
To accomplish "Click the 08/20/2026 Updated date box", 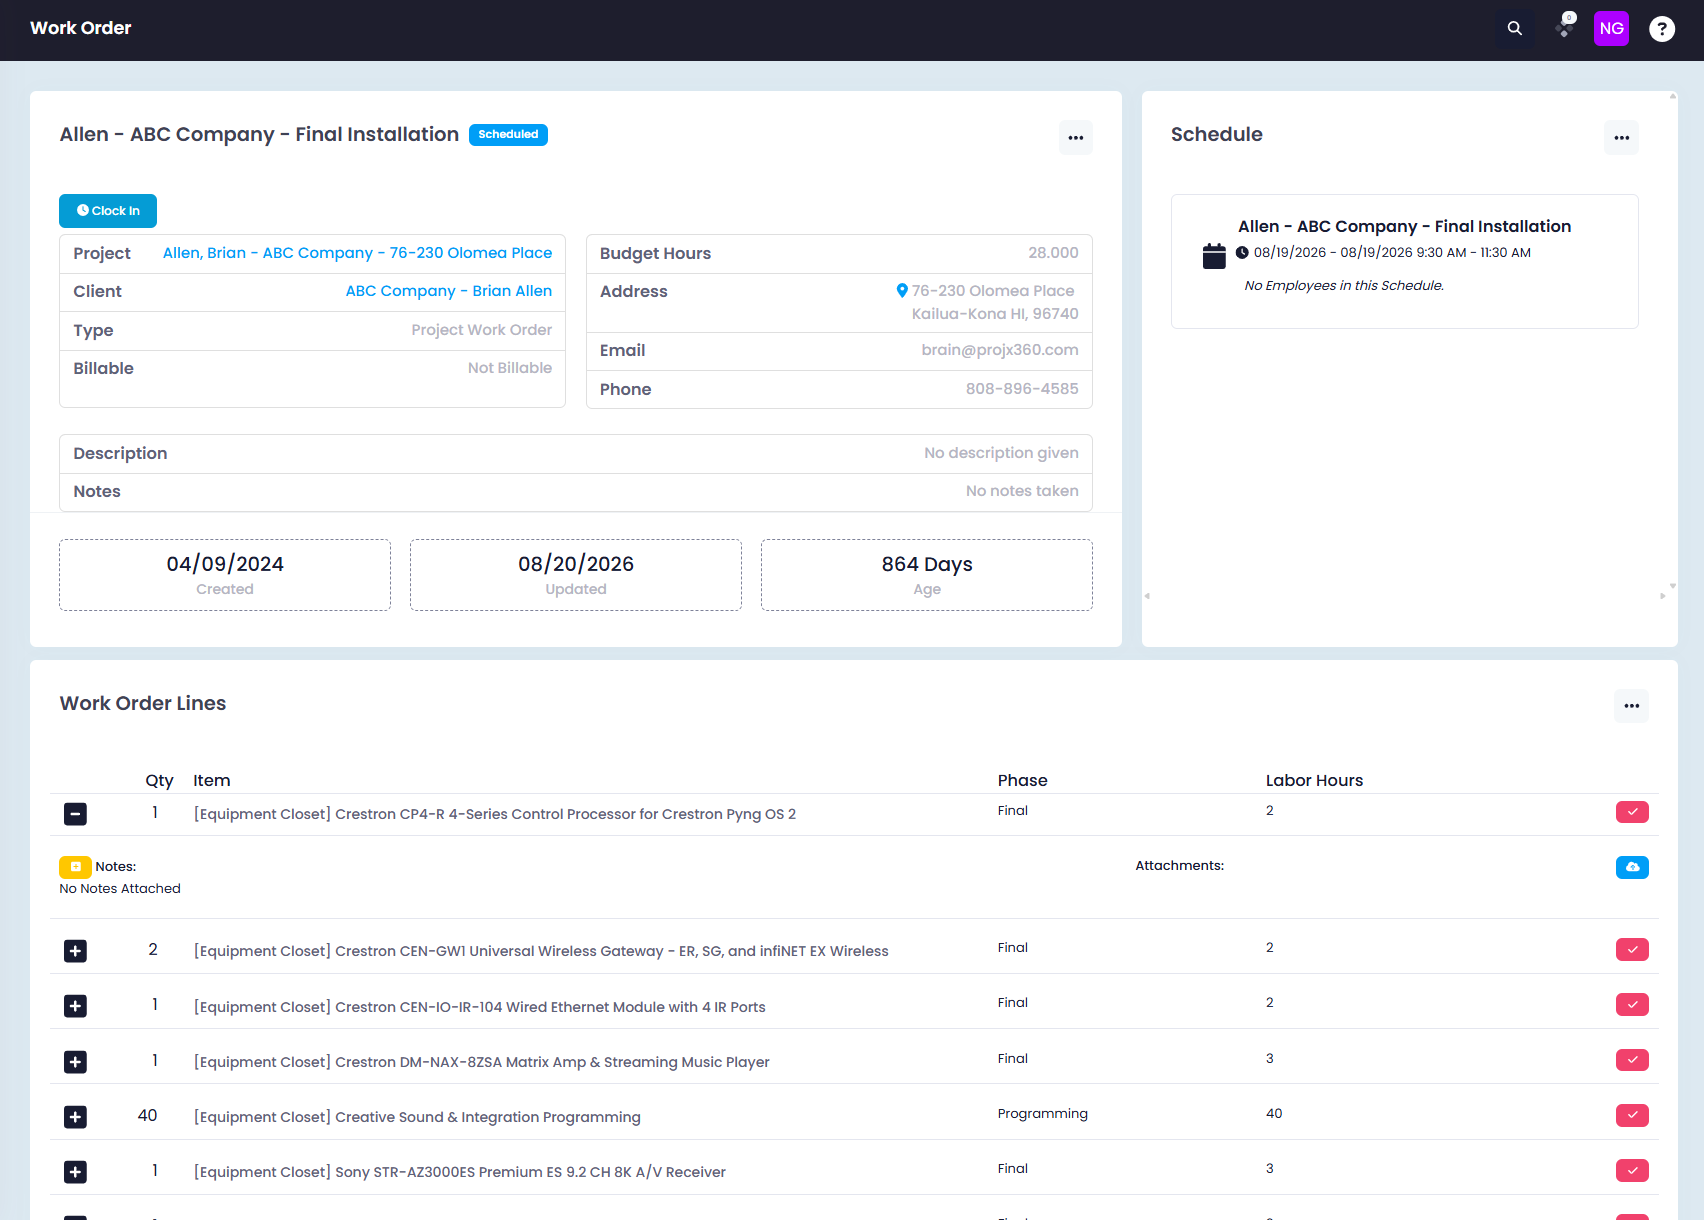I will (576, 575).
